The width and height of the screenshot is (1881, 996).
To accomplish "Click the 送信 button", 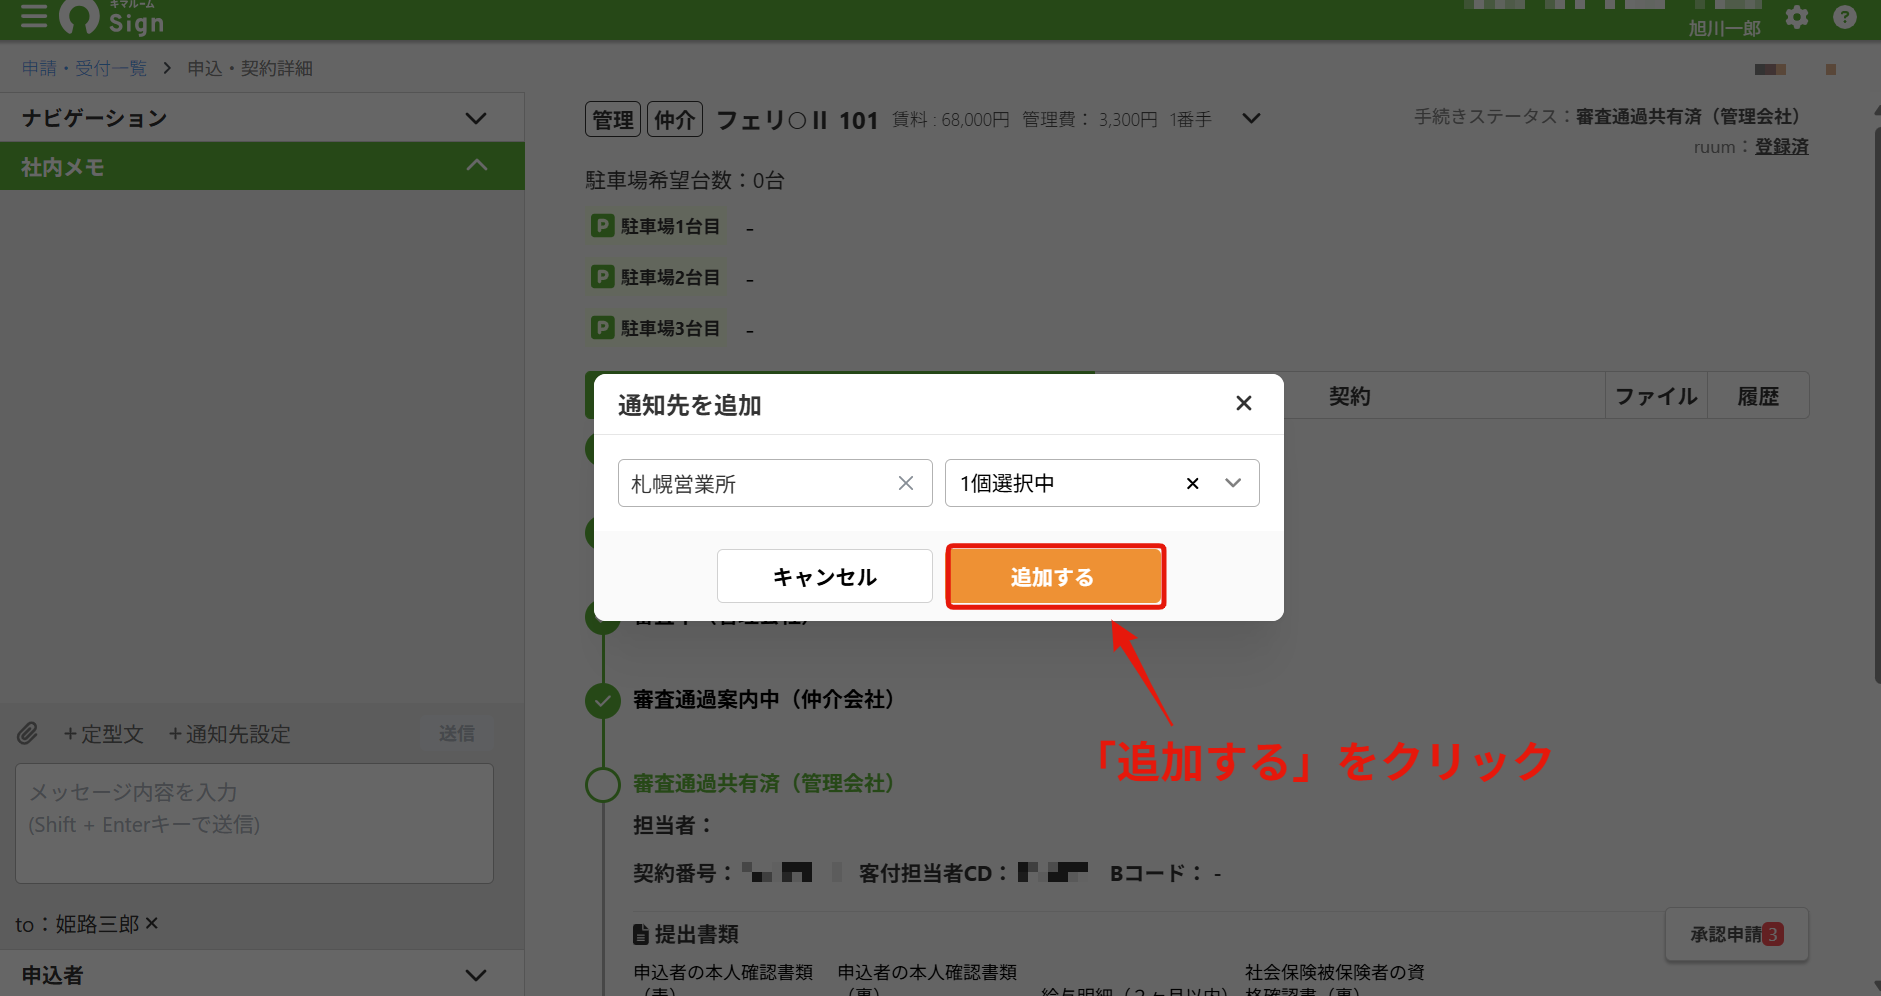I will (457, 733).
